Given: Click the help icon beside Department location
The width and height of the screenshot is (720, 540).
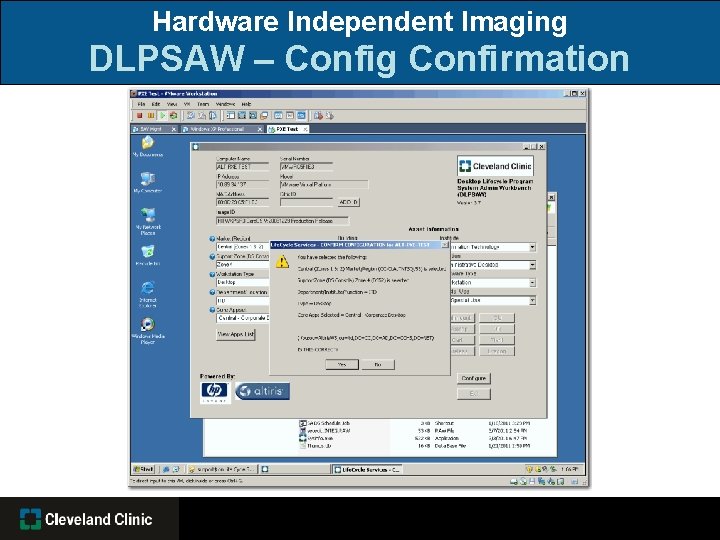Looking at the screenshot, I should pyautogui.click(x=212, y=292).
